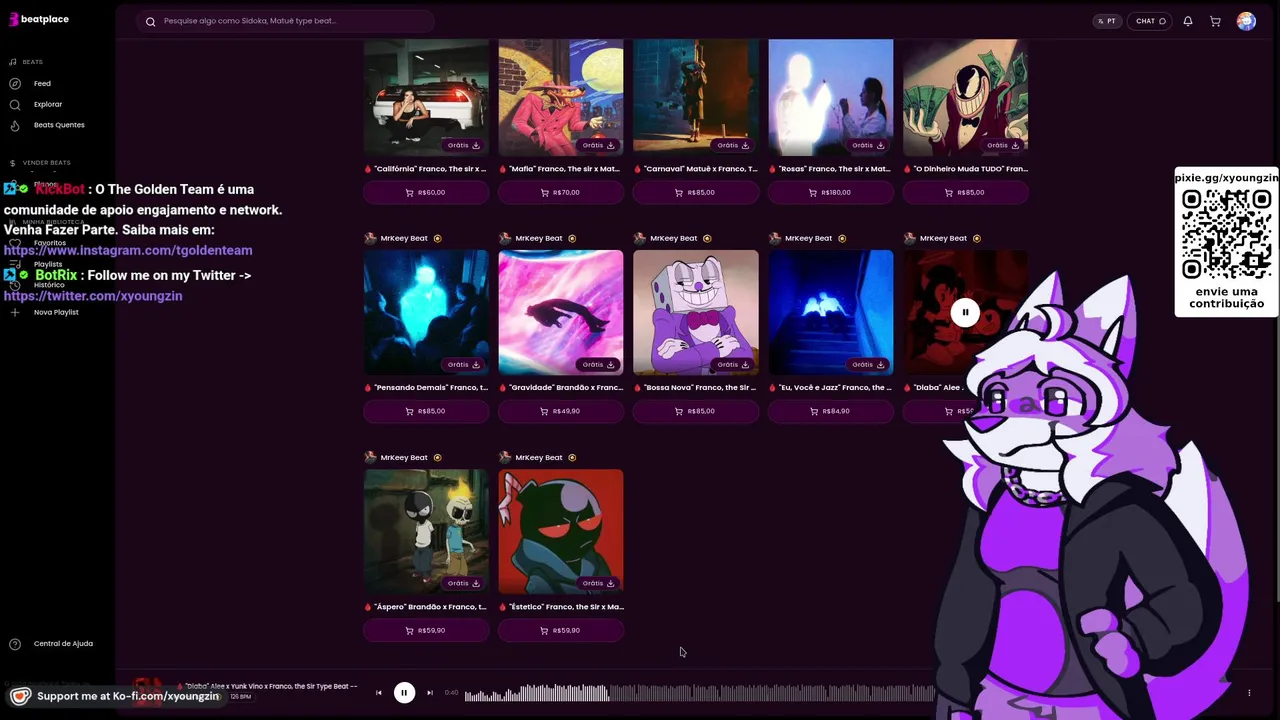Pause the playing "Diaba" cover thumbnail
This screenshot has width=1280, height=720.
click(x=965, y=313)
